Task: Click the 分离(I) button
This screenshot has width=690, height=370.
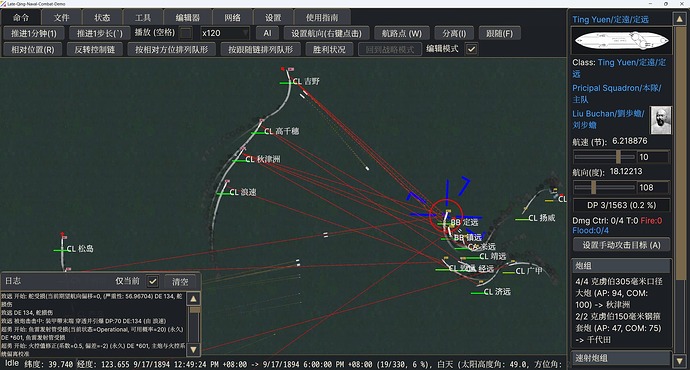Action: (x=454, y=33)
